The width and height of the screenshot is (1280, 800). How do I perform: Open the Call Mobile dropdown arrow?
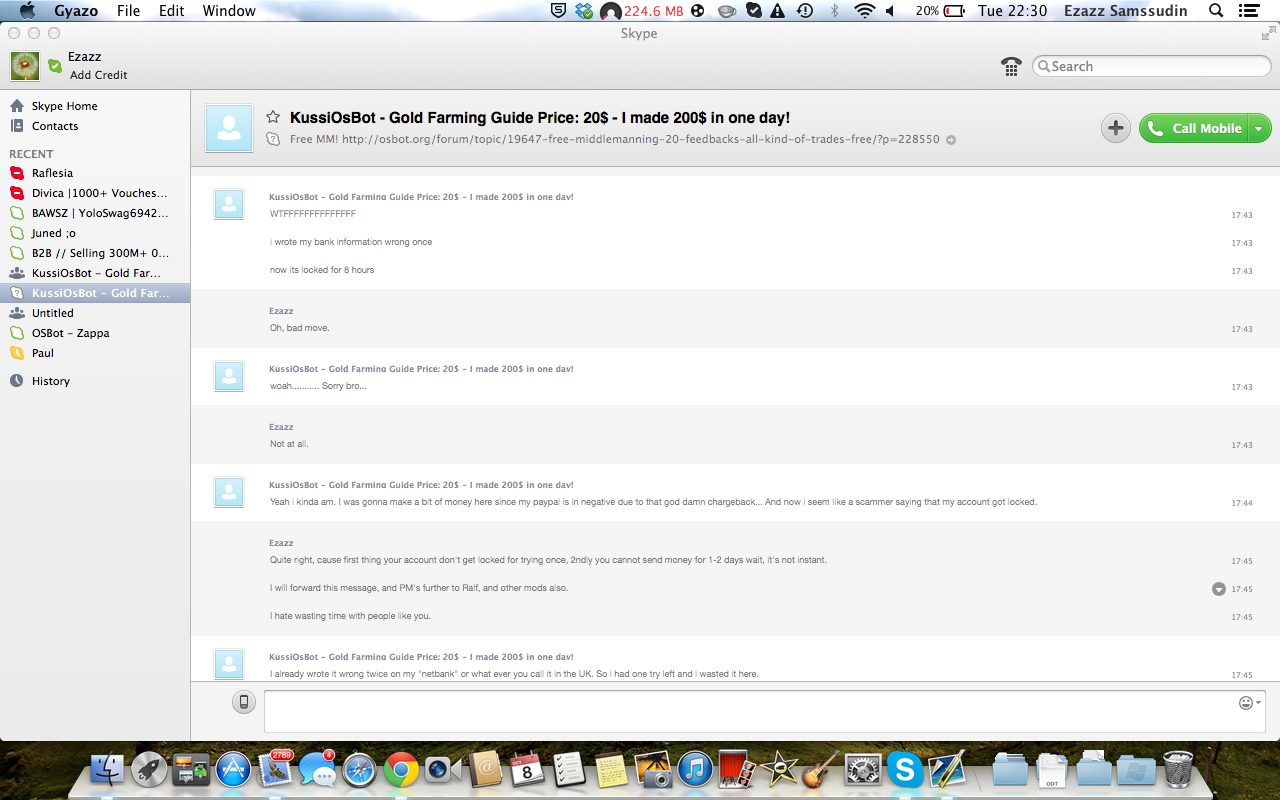click(1259, 128)
